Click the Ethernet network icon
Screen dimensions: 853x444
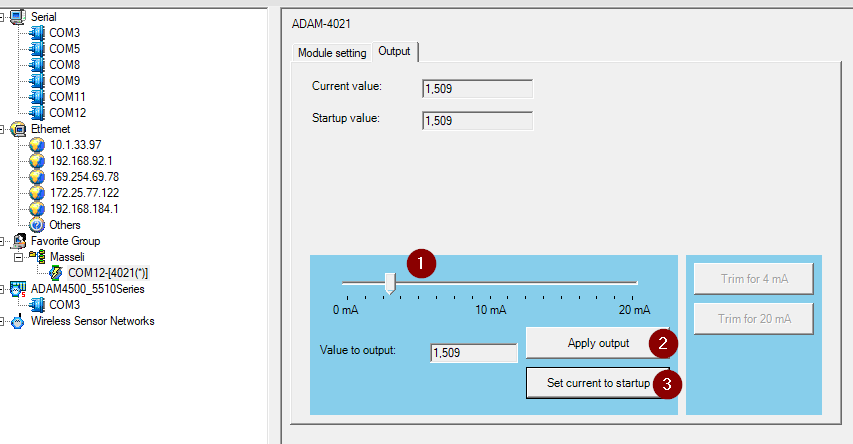tap(18, 130)
